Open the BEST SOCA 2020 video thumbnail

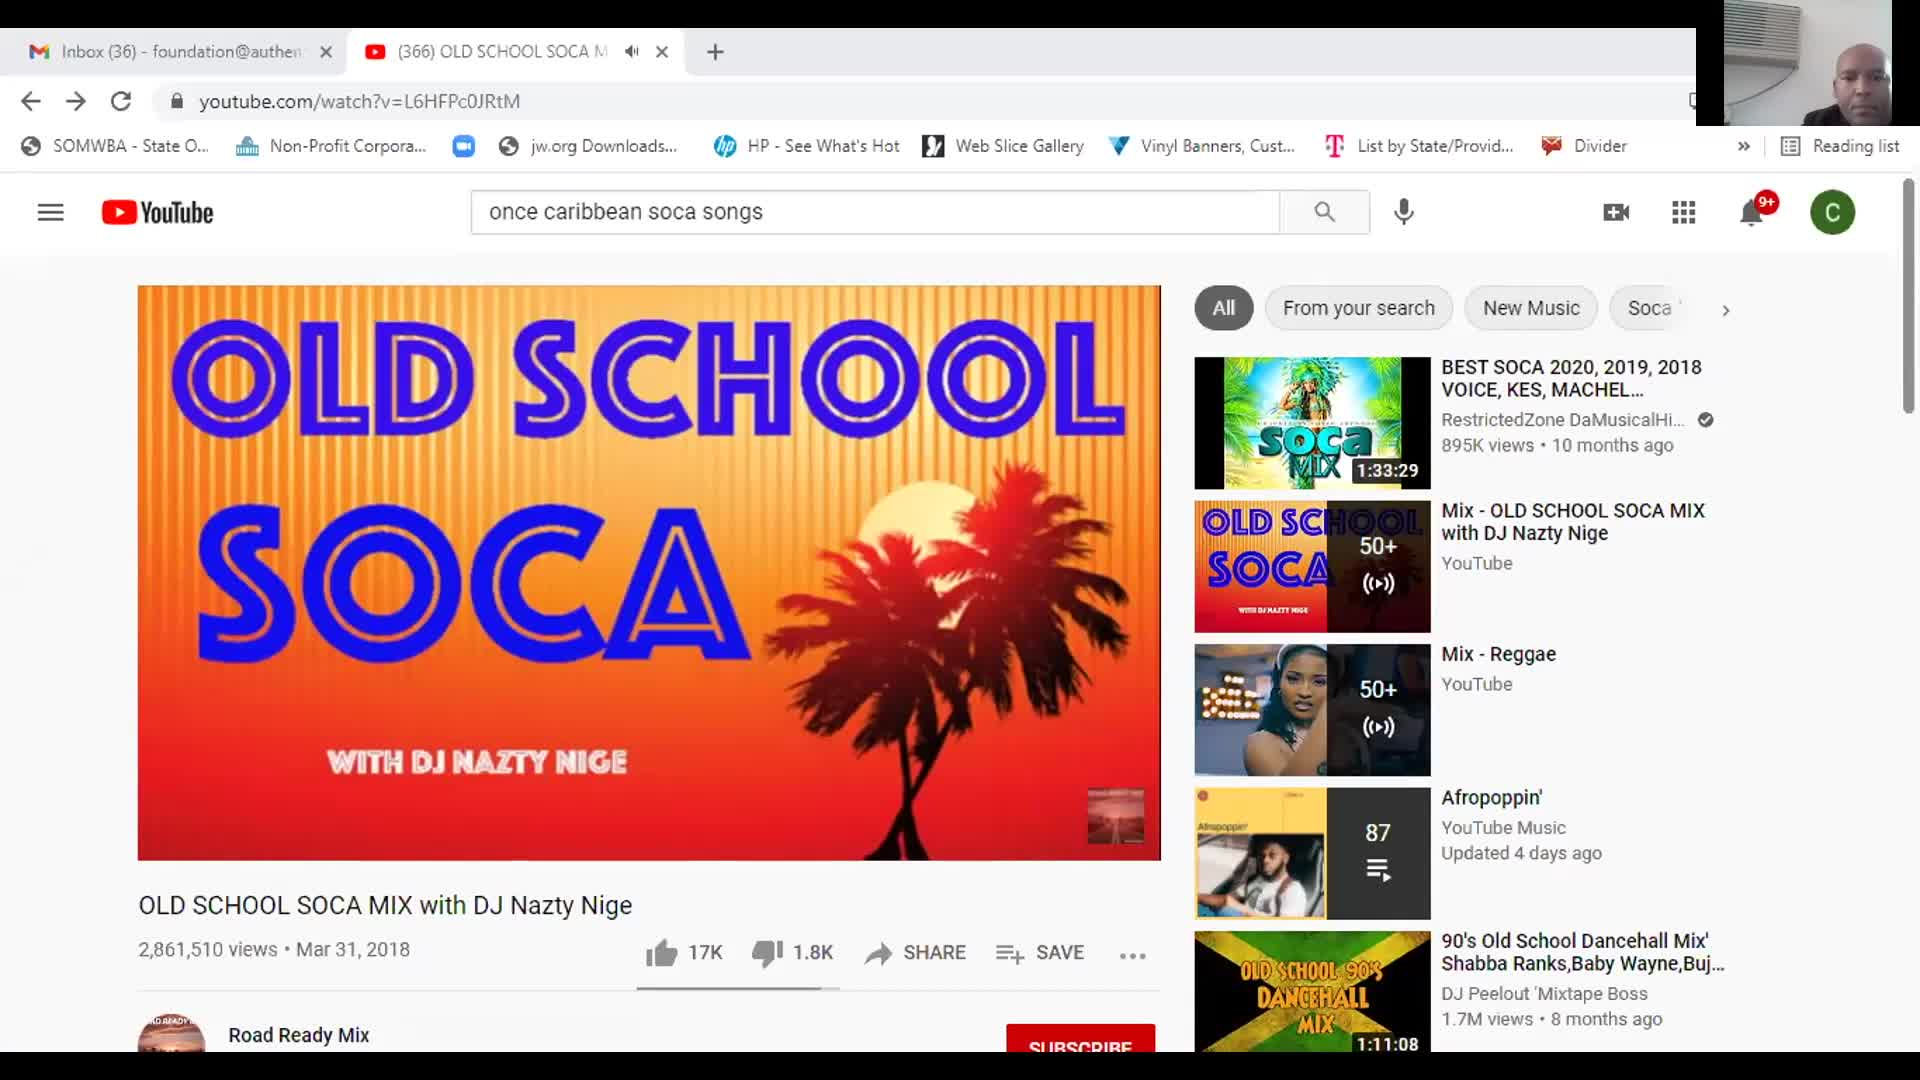click(1312, 423)
